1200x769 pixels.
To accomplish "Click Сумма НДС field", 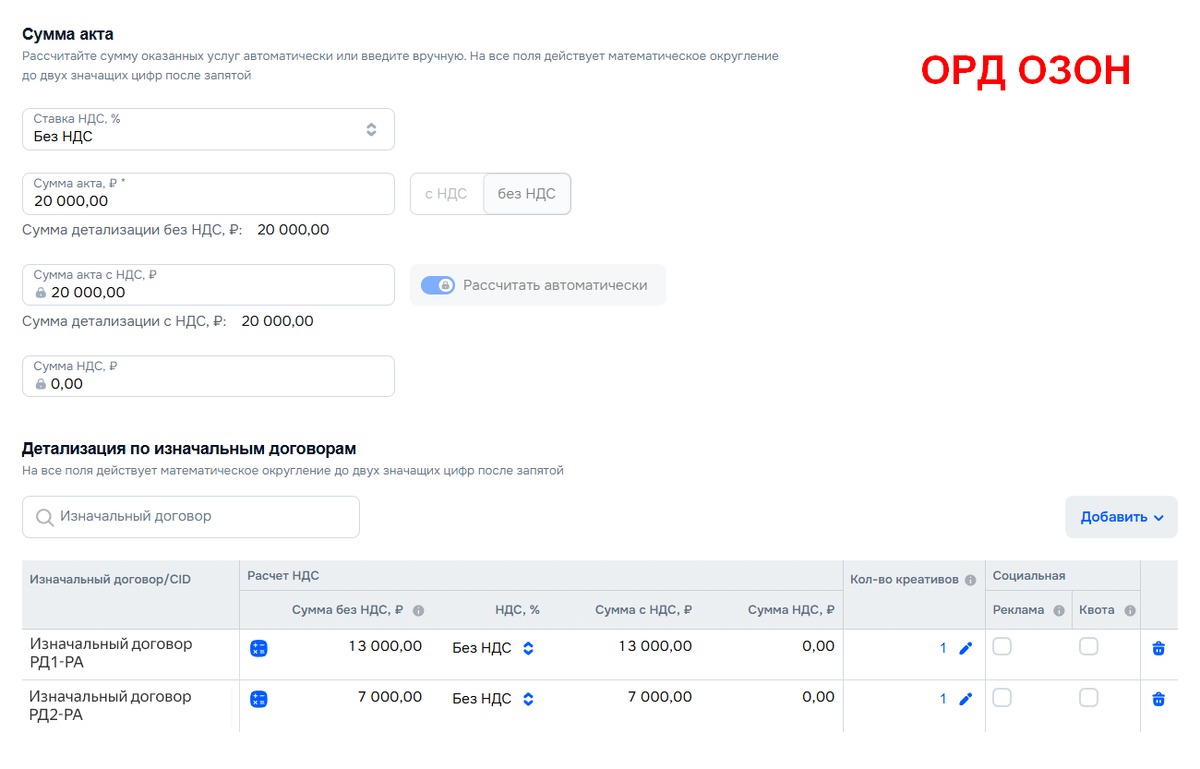I will (x=208, y=376).
